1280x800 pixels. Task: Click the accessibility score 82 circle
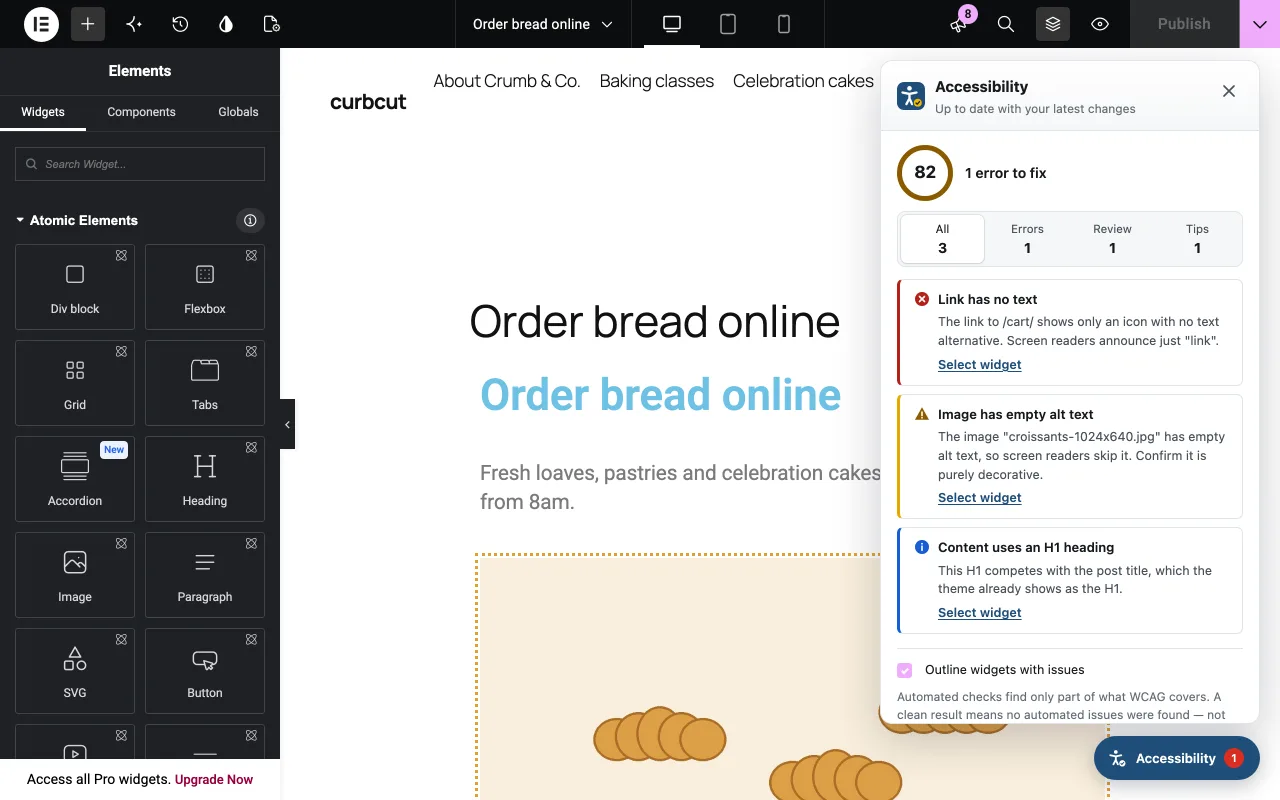[925, 172]
